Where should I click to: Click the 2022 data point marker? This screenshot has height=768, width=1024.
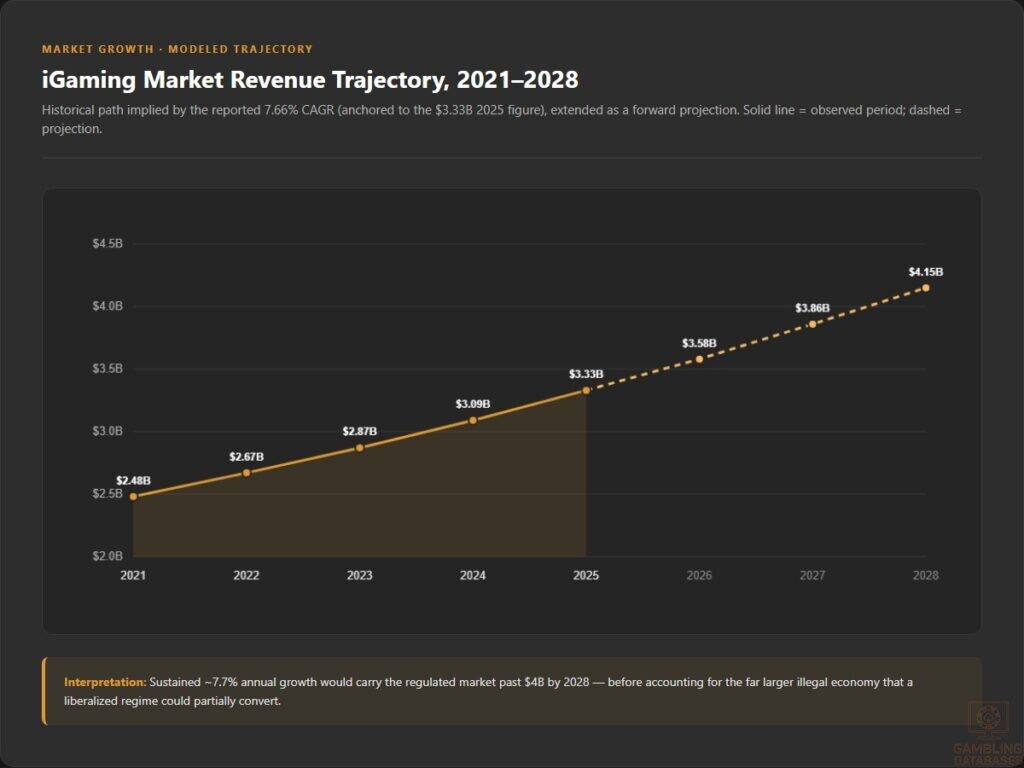coord(246,473)
